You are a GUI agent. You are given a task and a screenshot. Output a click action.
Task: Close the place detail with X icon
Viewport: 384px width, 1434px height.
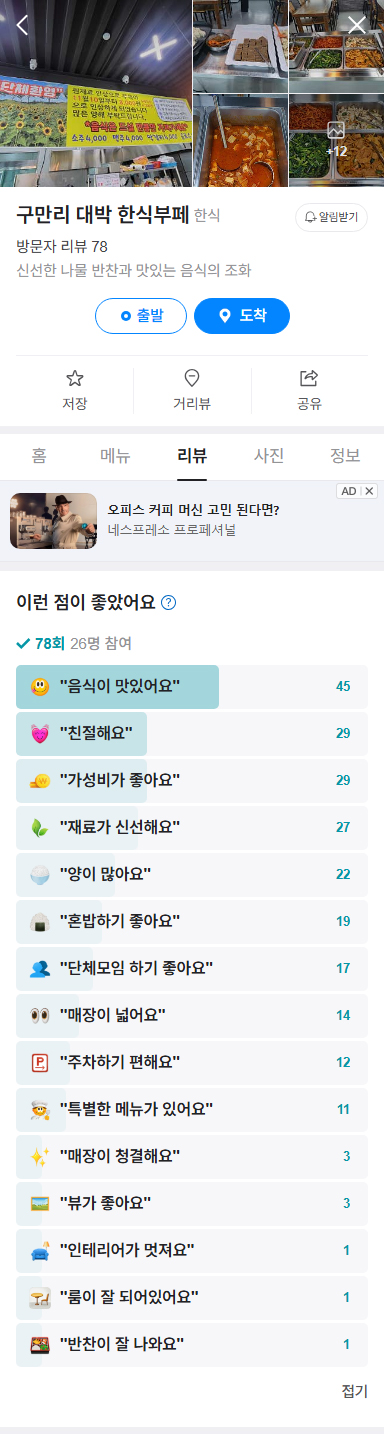(357, 25)
